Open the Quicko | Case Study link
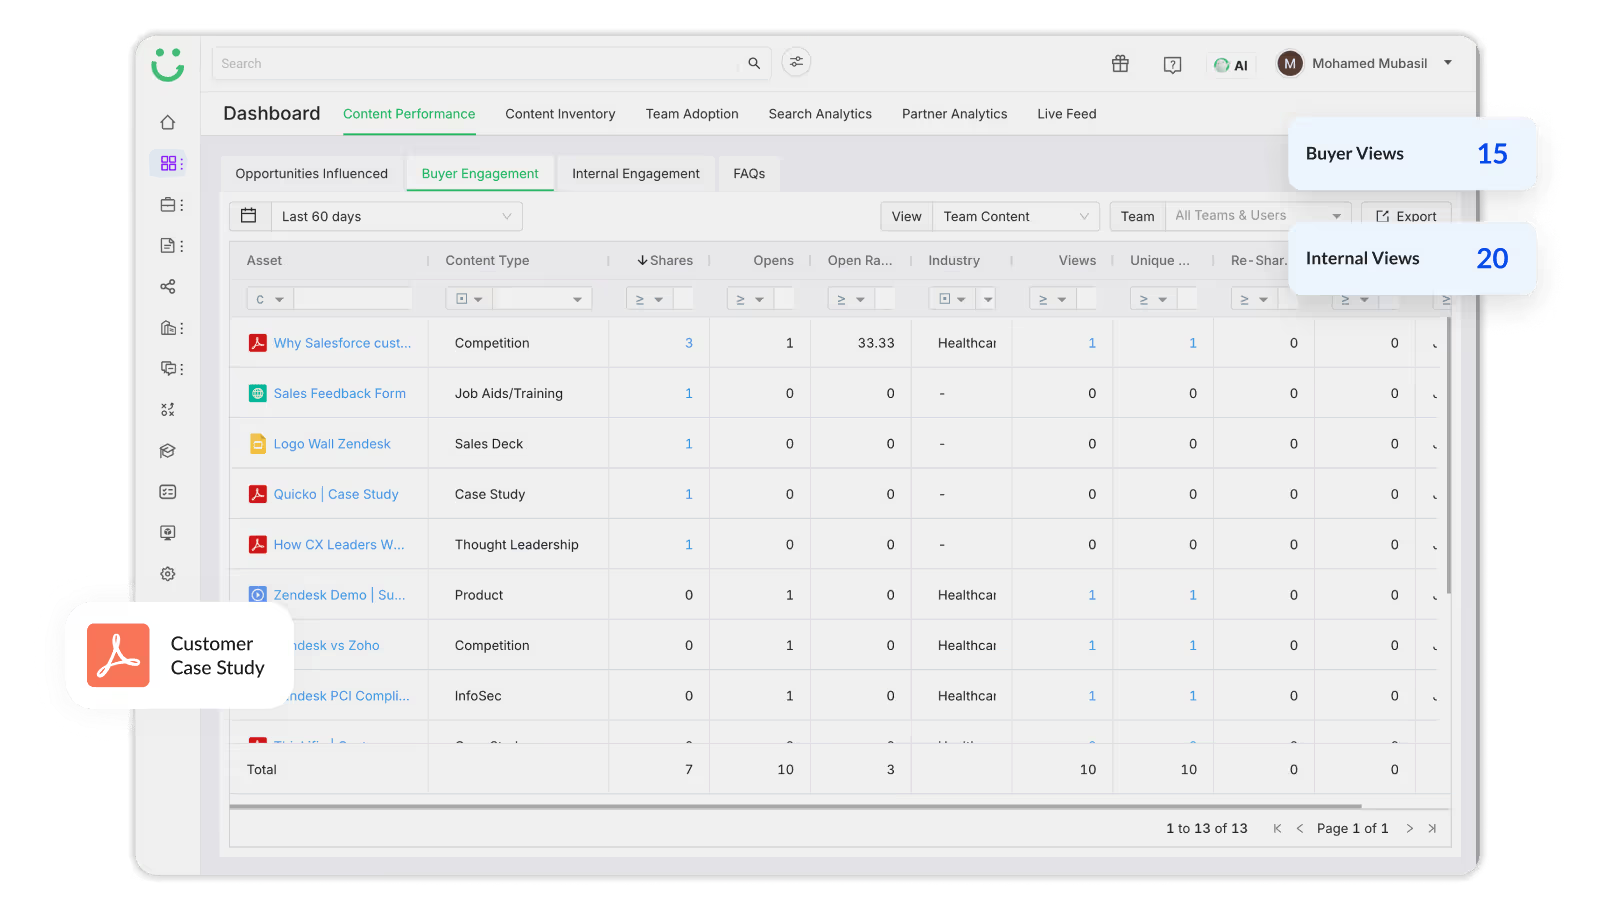1600x900 pixels. click(336, 494)
